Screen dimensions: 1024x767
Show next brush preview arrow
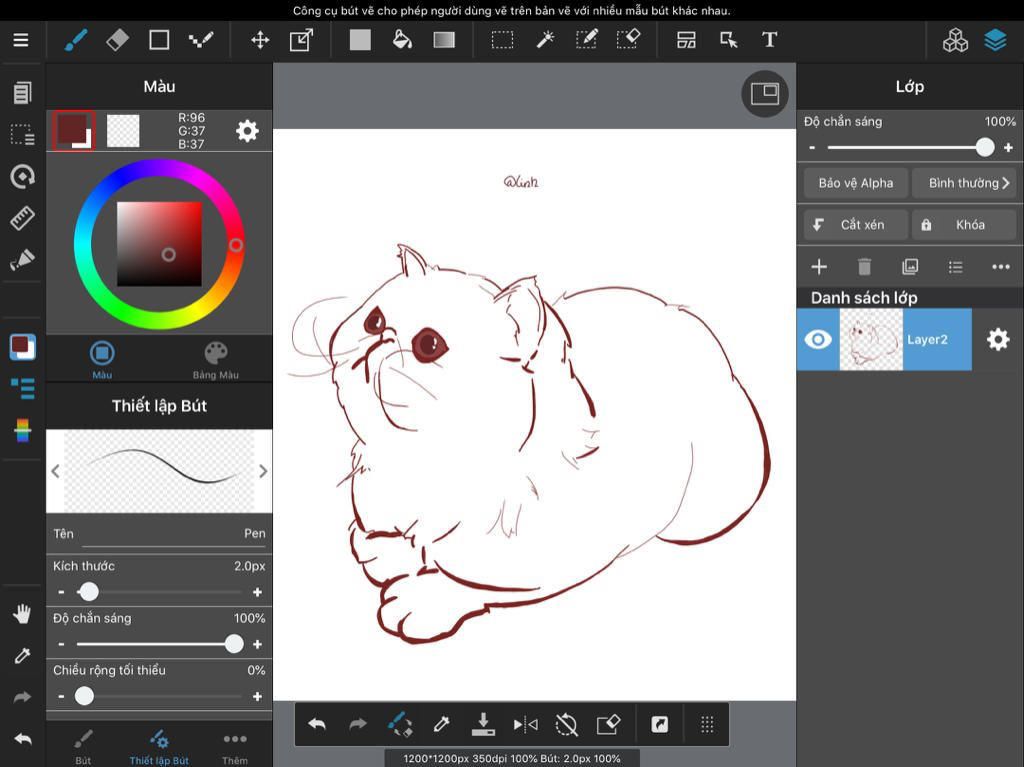pyautogui.click(x=263, y=471)
